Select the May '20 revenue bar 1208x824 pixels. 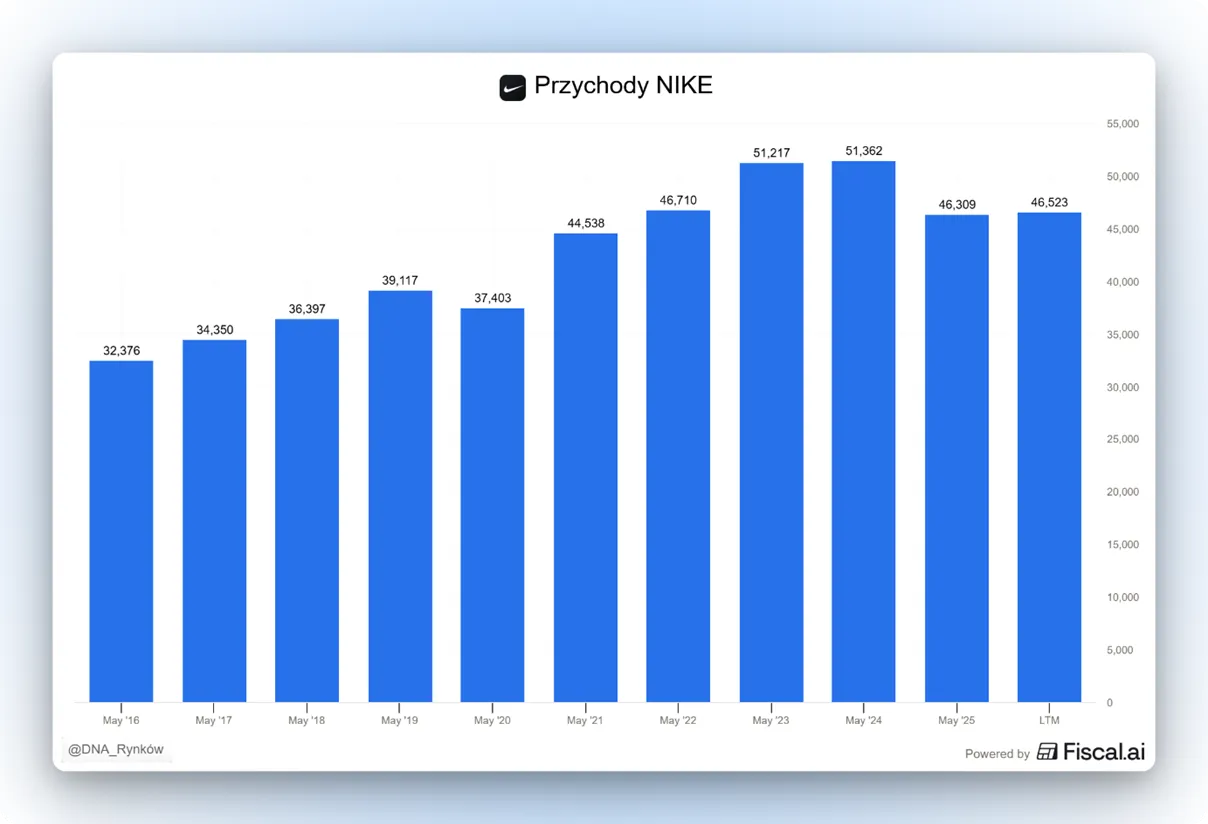(492, 505)
